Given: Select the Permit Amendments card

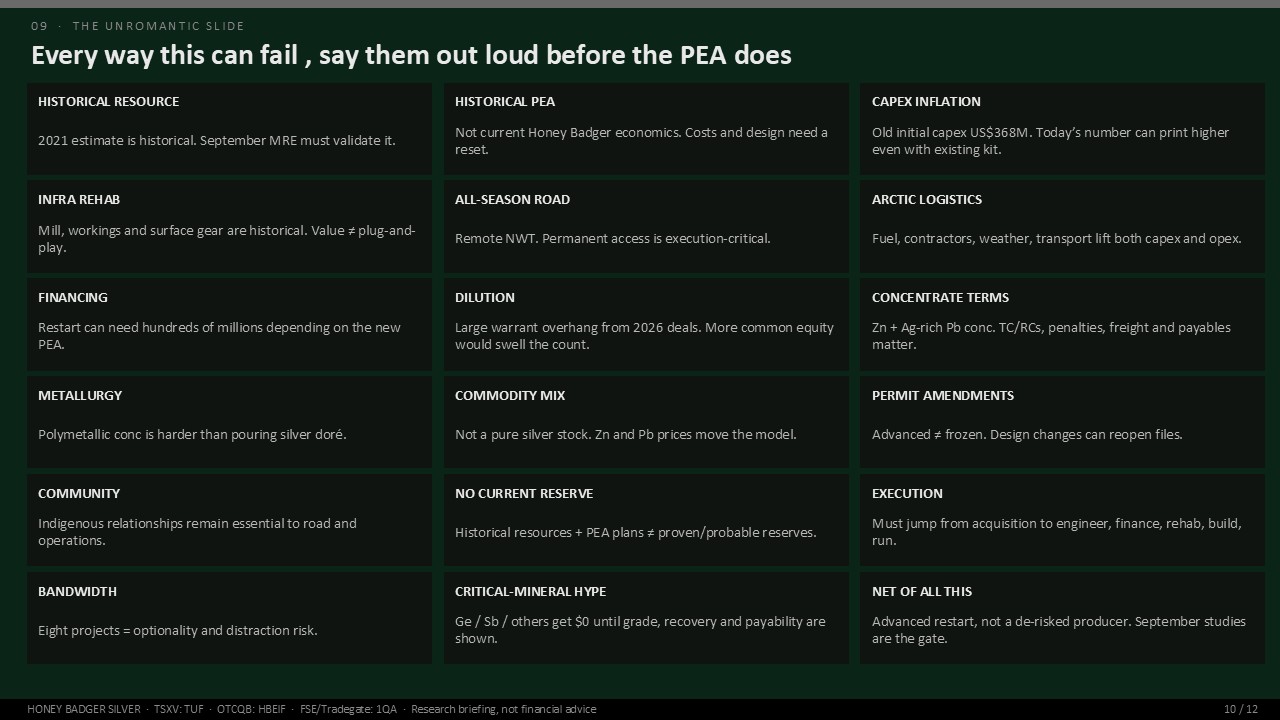Looking at the screenshot, I should 1062,423.
